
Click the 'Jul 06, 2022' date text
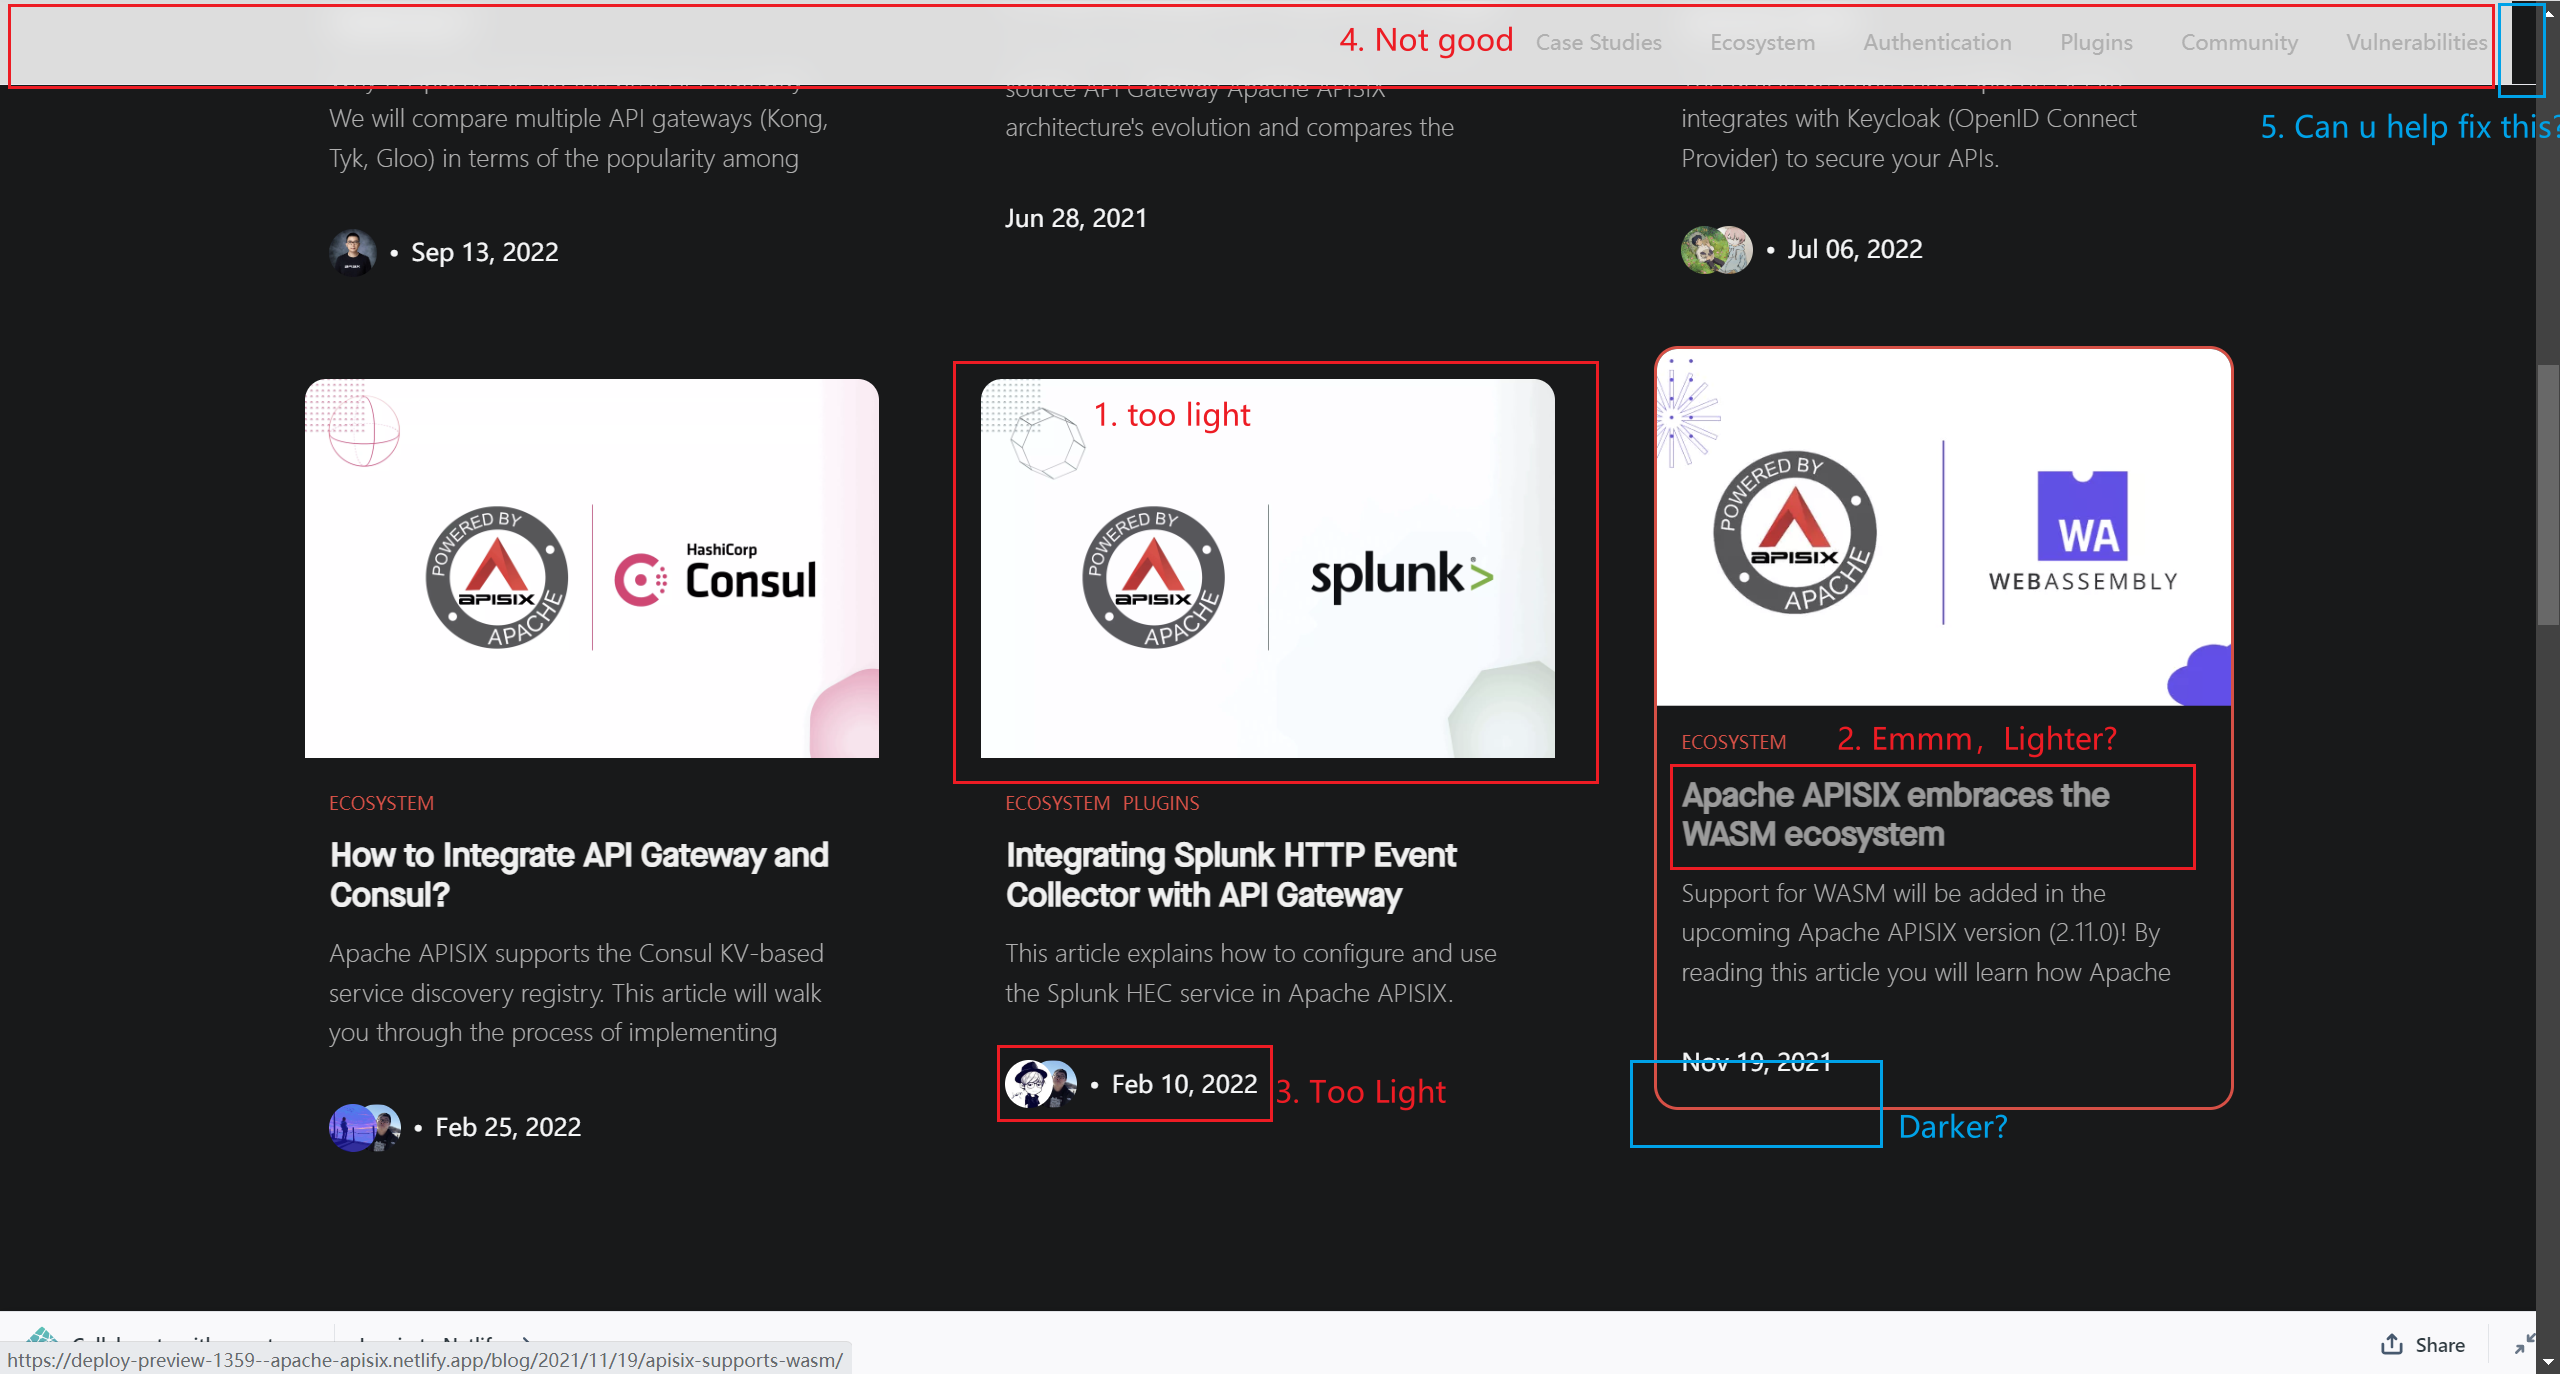[x=1855, y=249]
